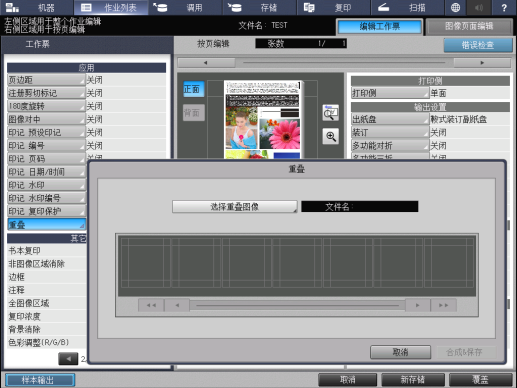This screenshot has width=517, height=388.
Task: Go to next page arrow in page slider
Action: 482,62
